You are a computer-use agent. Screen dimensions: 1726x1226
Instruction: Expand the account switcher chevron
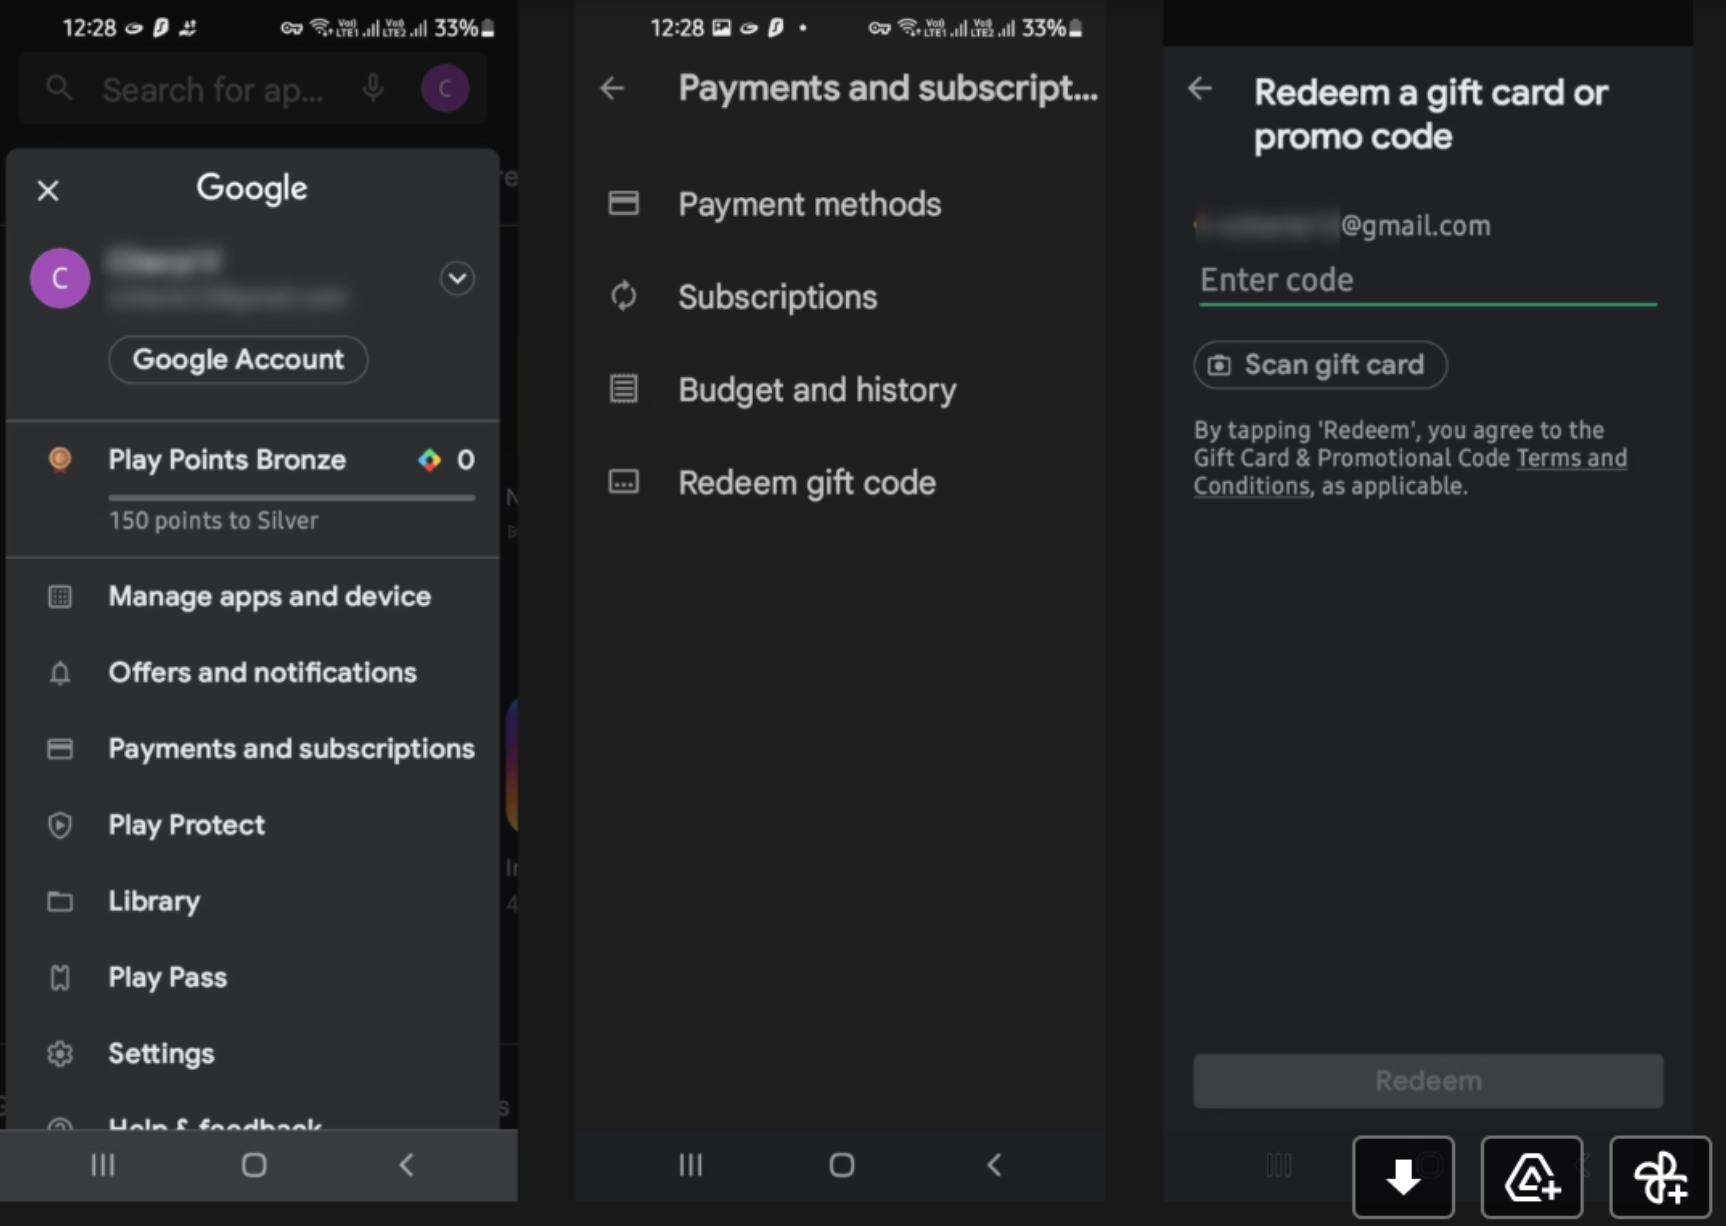[x=457, y=278]
